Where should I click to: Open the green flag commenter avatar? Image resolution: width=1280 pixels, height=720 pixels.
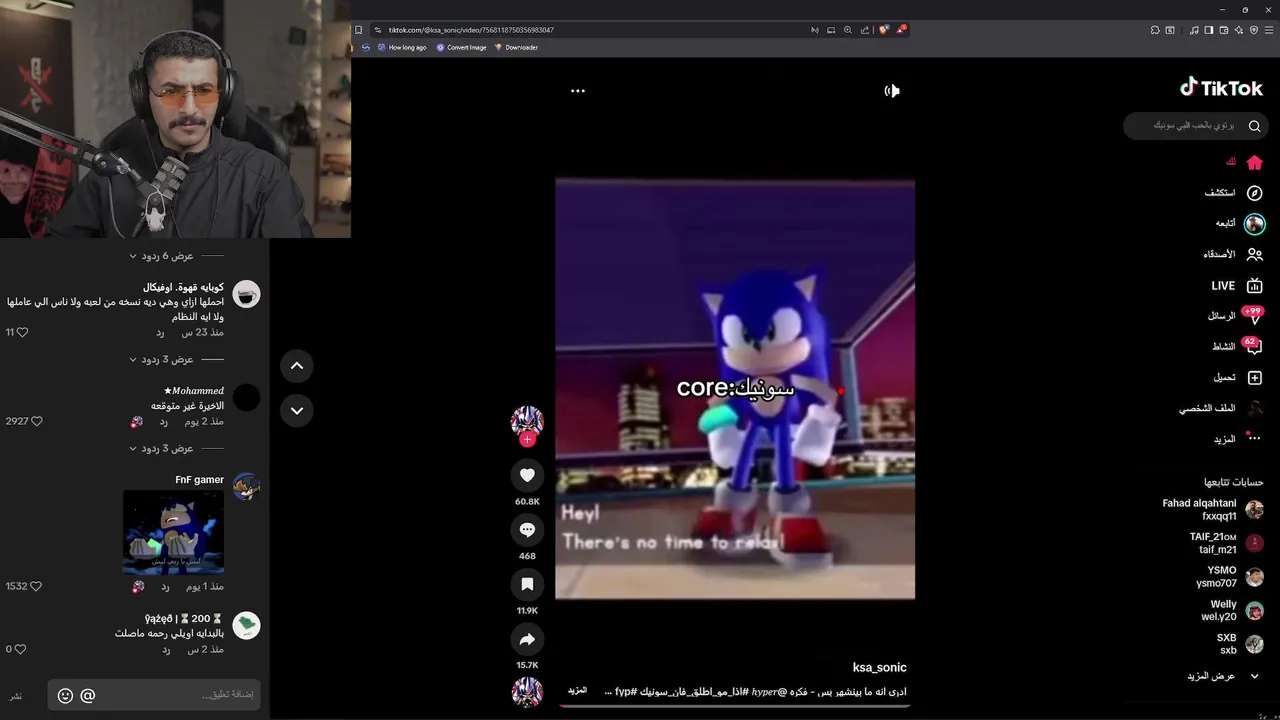tap(246, 626)
